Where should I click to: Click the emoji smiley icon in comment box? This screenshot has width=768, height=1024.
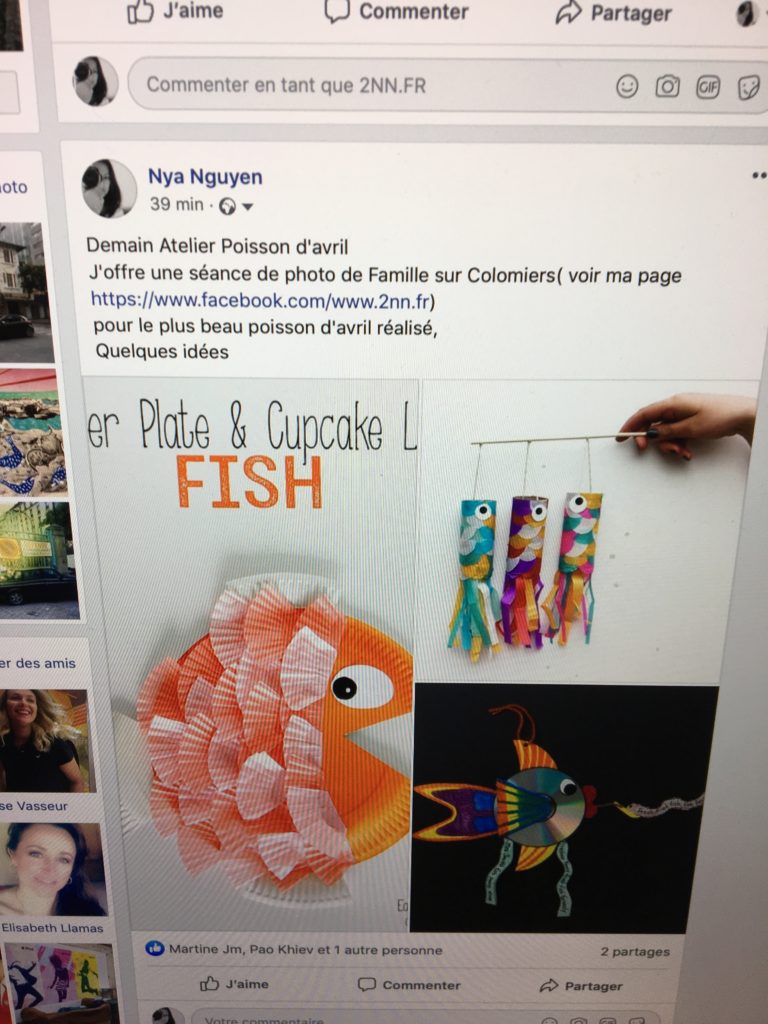(x=626, y=86)
